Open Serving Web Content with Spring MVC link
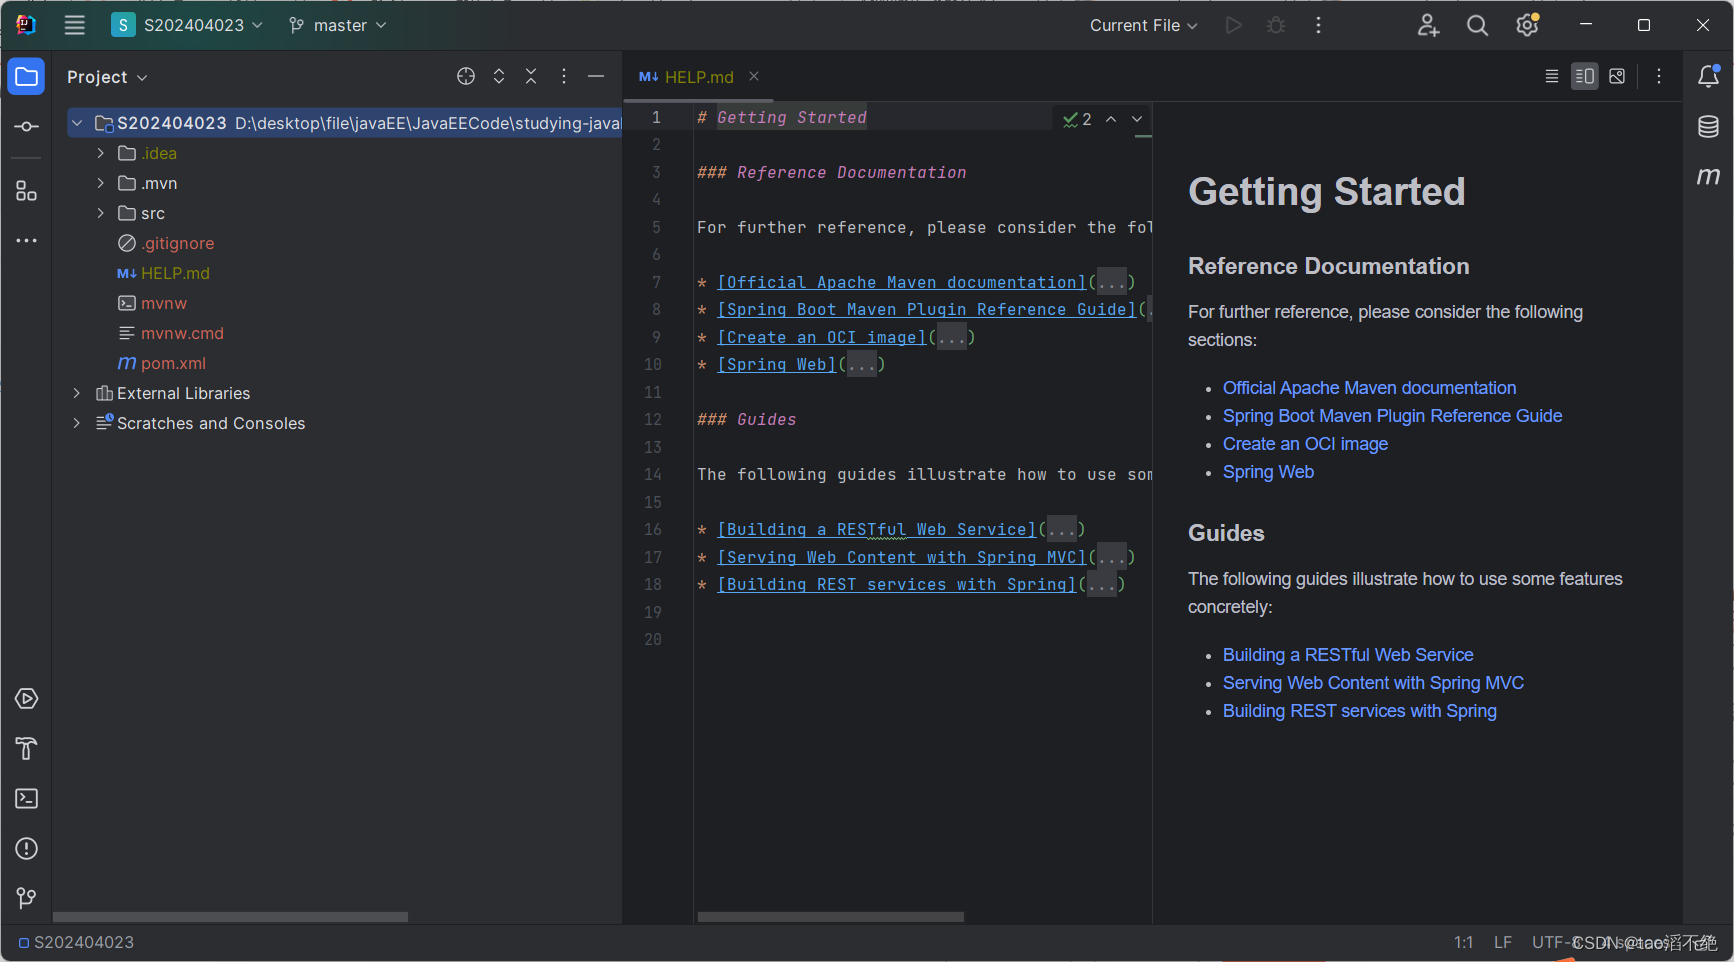 [x=1373, y=683]
